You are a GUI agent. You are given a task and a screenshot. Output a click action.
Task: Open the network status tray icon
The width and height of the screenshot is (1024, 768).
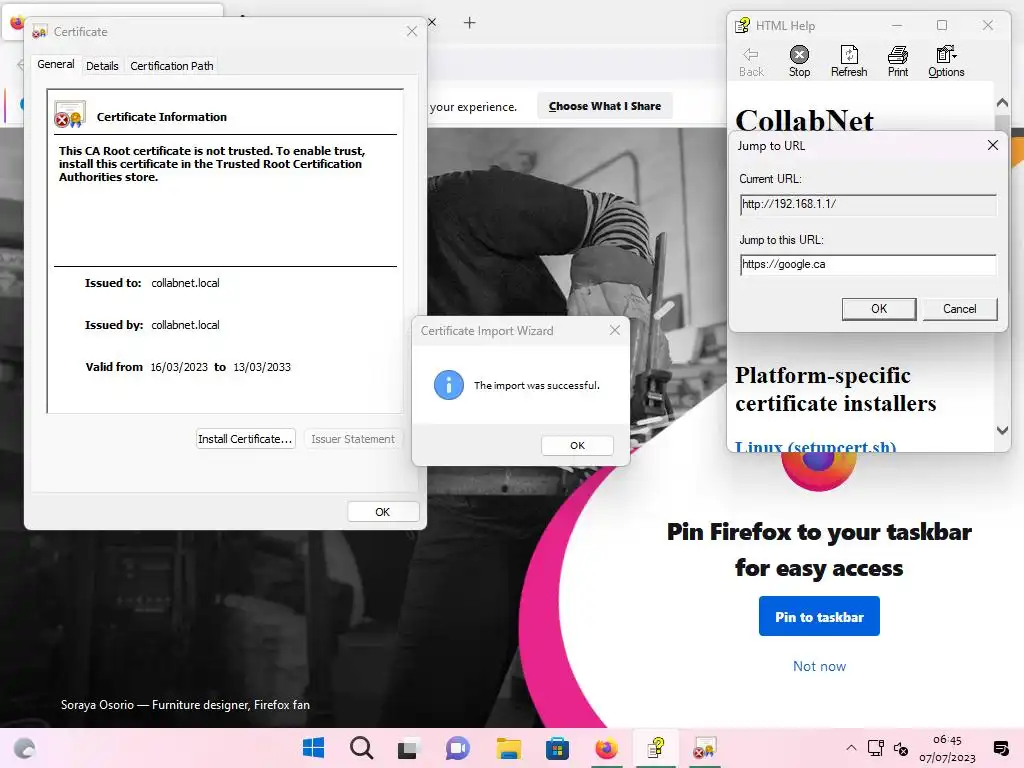(x=875, y=748)
